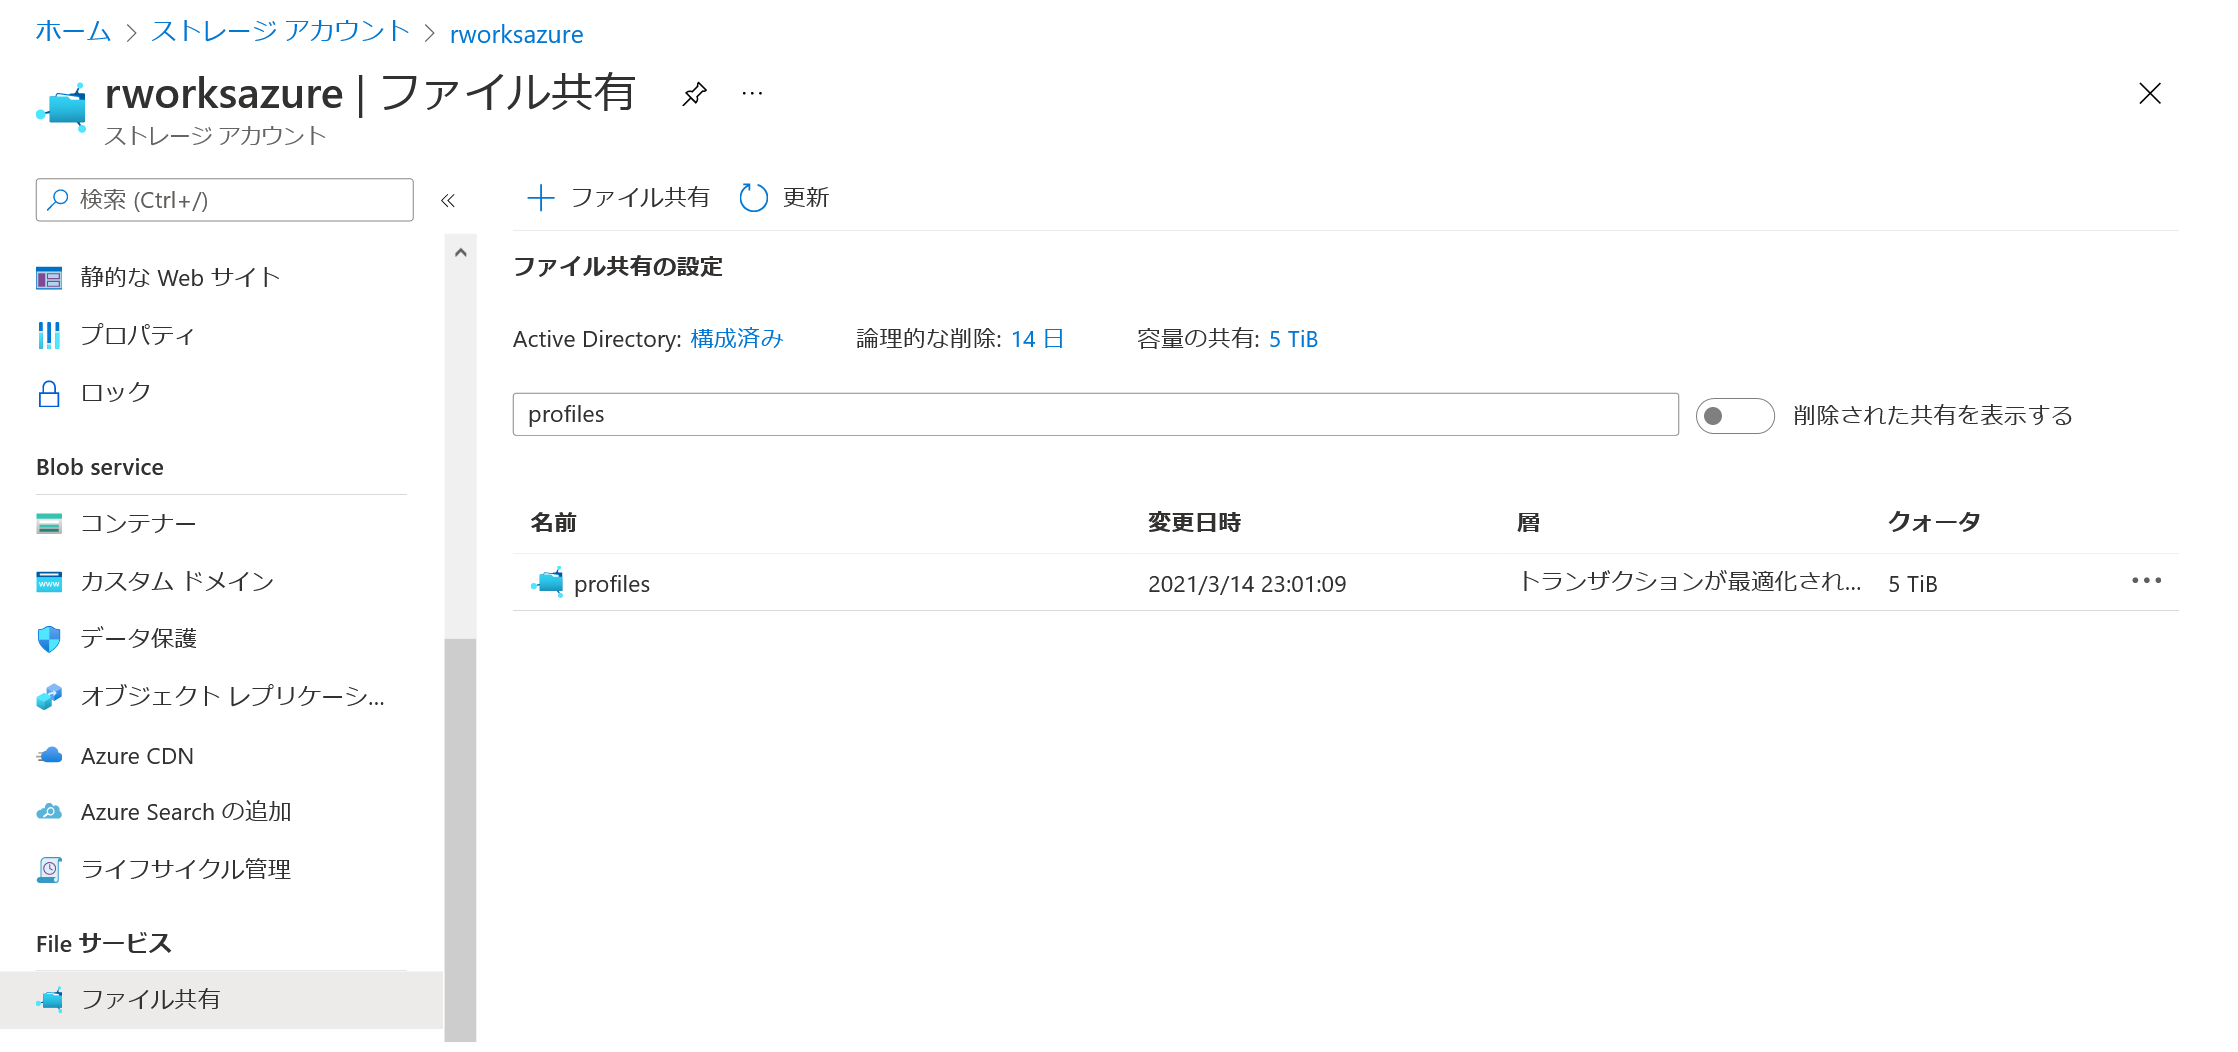2238x1052 pixels.
Task: Go to ホーム breadcrumb
Action: coord(73,32)
